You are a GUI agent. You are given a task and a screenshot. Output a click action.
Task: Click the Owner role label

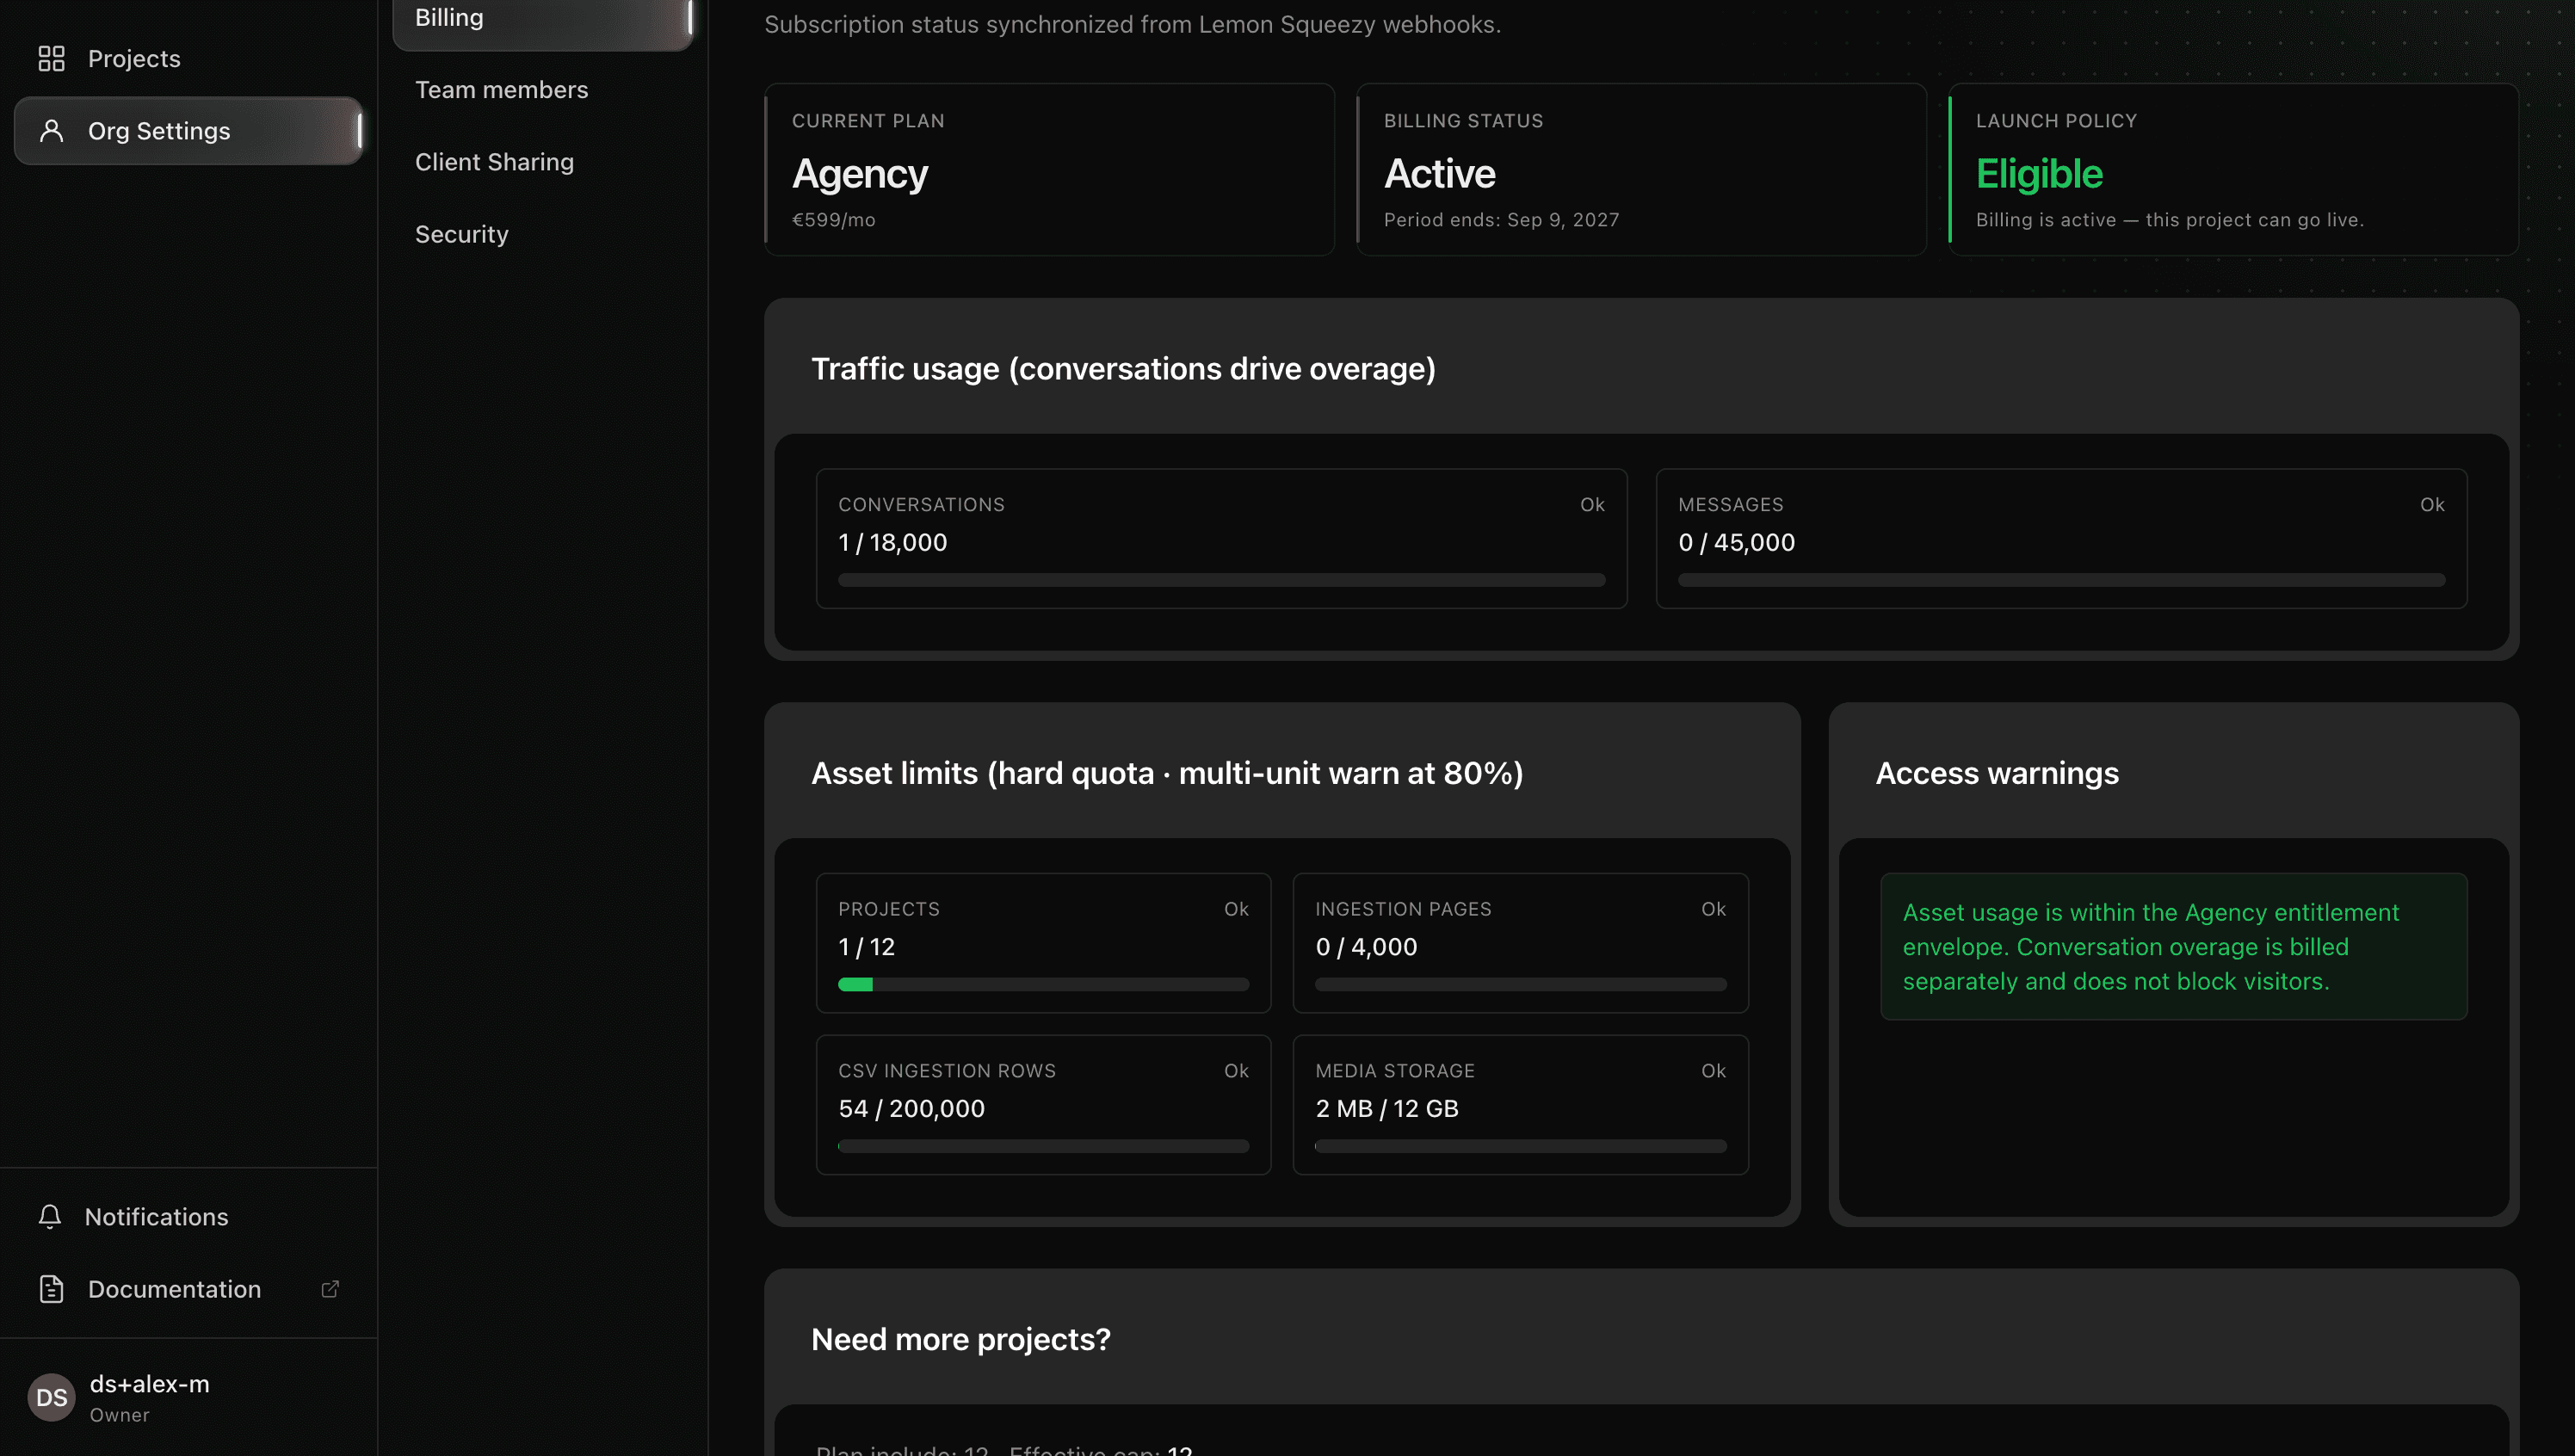pyautogui.click(x=119, y=1415)
